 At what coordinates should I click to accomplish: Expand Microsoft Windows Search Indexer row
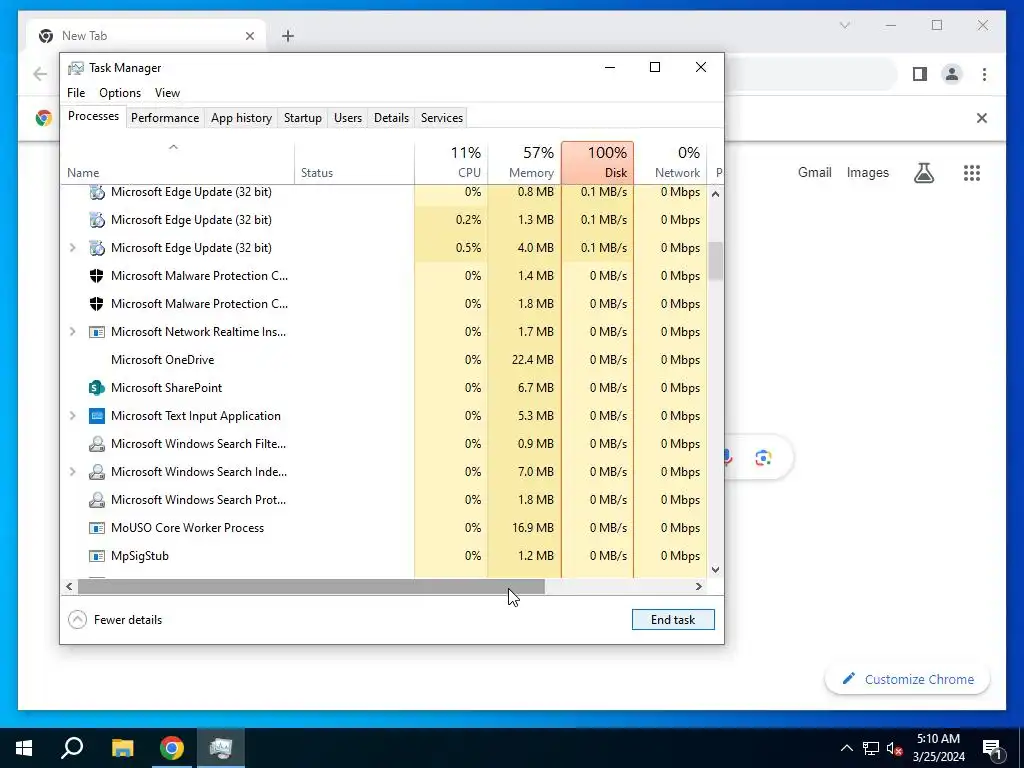(x=72, y=472)
